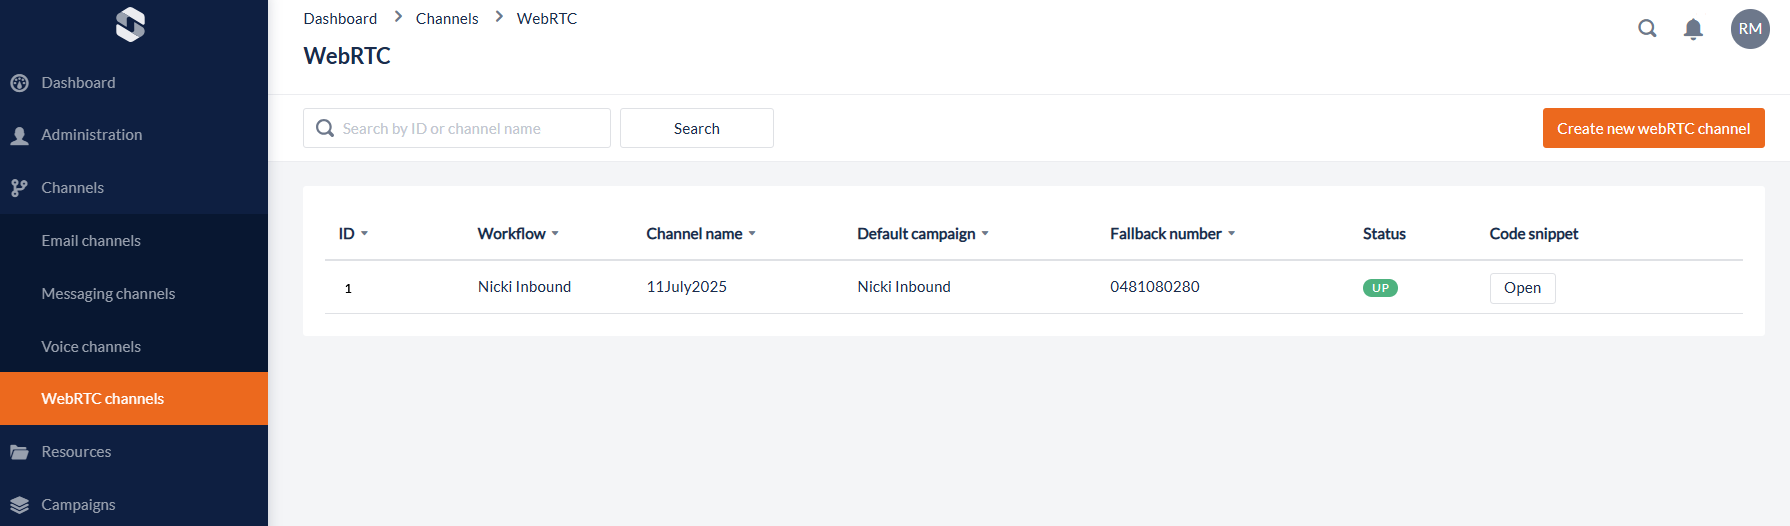This screenshot has width=1790, height=526.
Task: Click the Dashboard gauge icon in sidebar
Action: point(19,83)
